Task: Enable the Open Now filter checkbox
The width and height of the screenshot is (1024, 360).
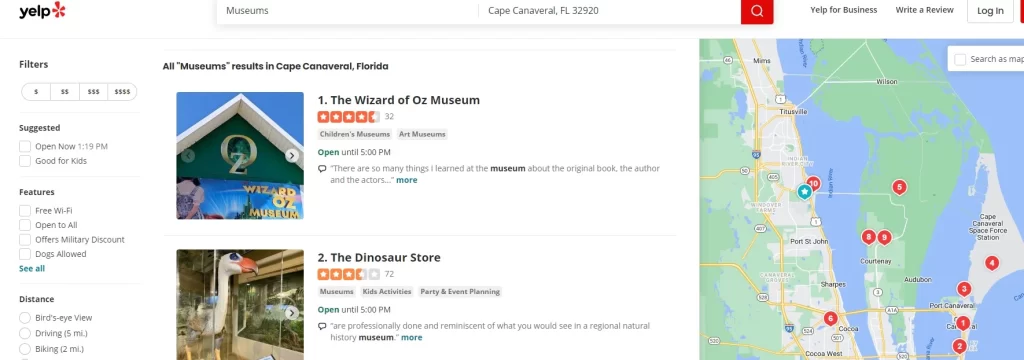Action: point(25,146)
